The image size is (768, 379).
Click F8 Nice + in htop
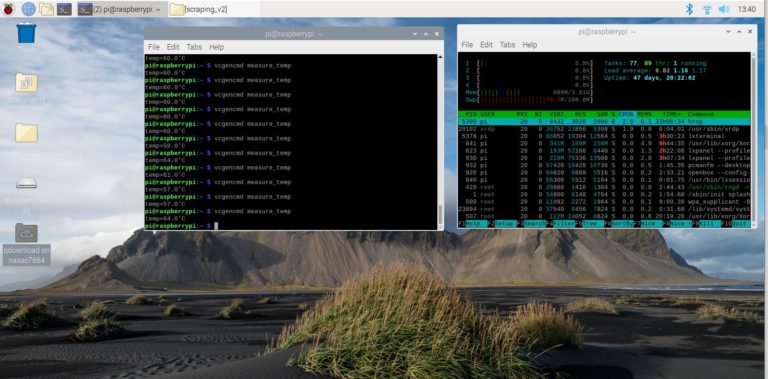[x=677, y=224]
